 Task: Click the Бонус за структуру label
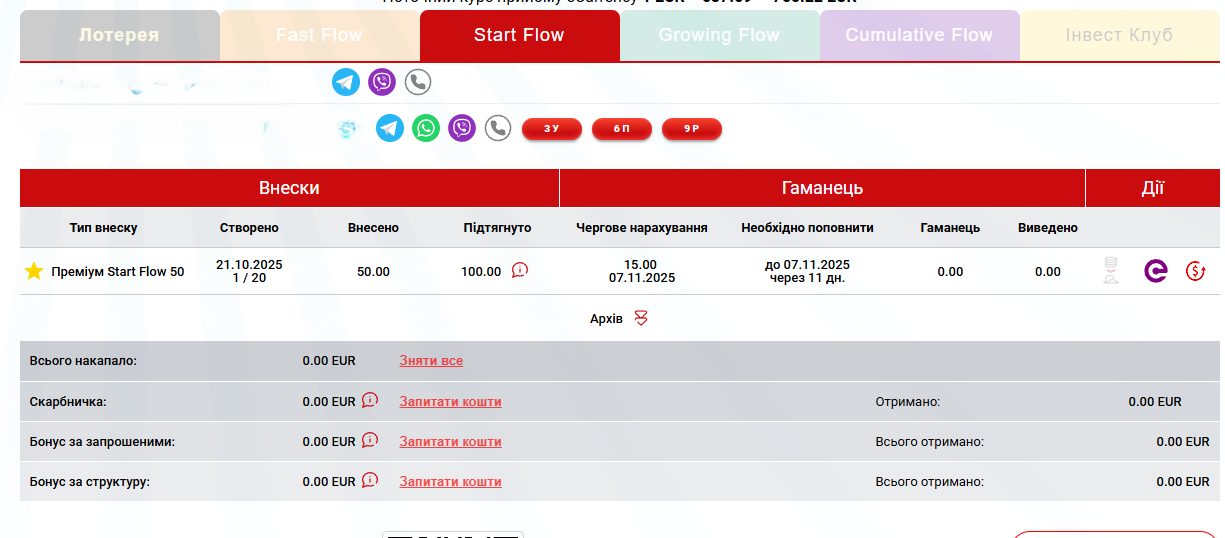coord(90,481)
